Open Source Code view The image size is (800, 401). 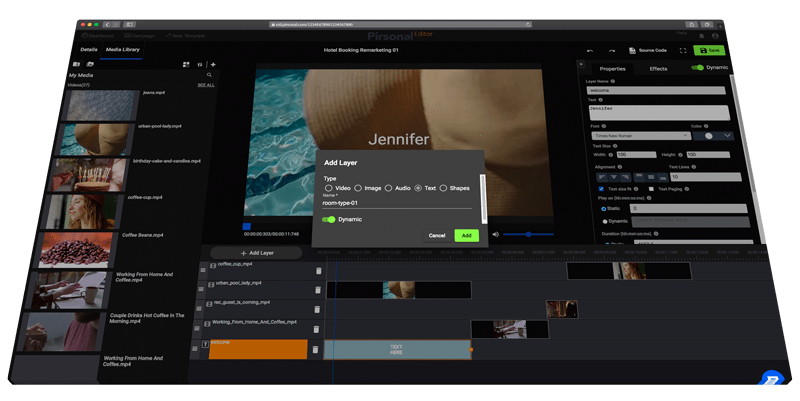click(x=646, y=50)
